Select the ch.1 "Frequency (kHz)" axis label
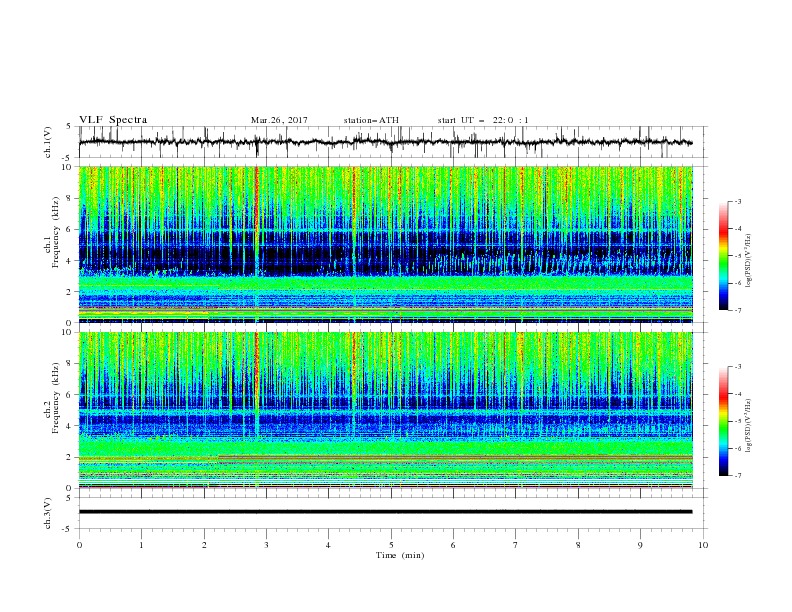 click(x=56, y=233)
